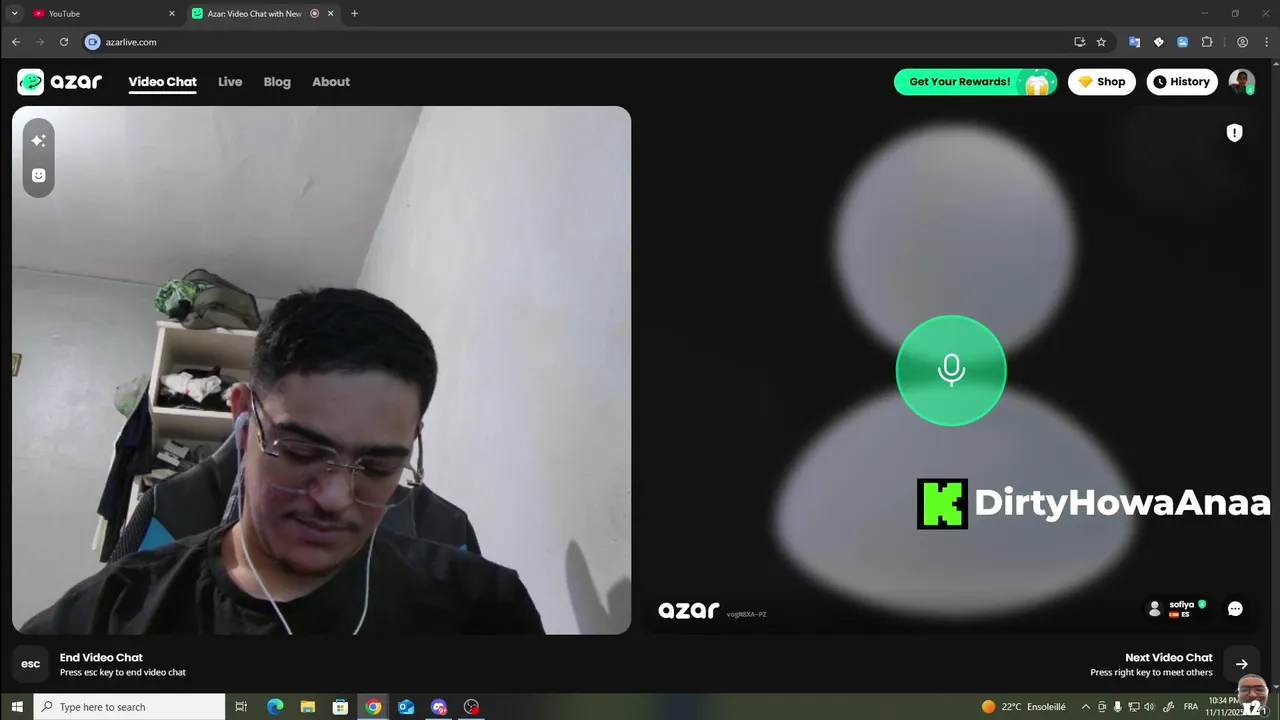This screenshot has width=1280, height=720.
Task: Open the Blog page
Action: tap(277, 82)
